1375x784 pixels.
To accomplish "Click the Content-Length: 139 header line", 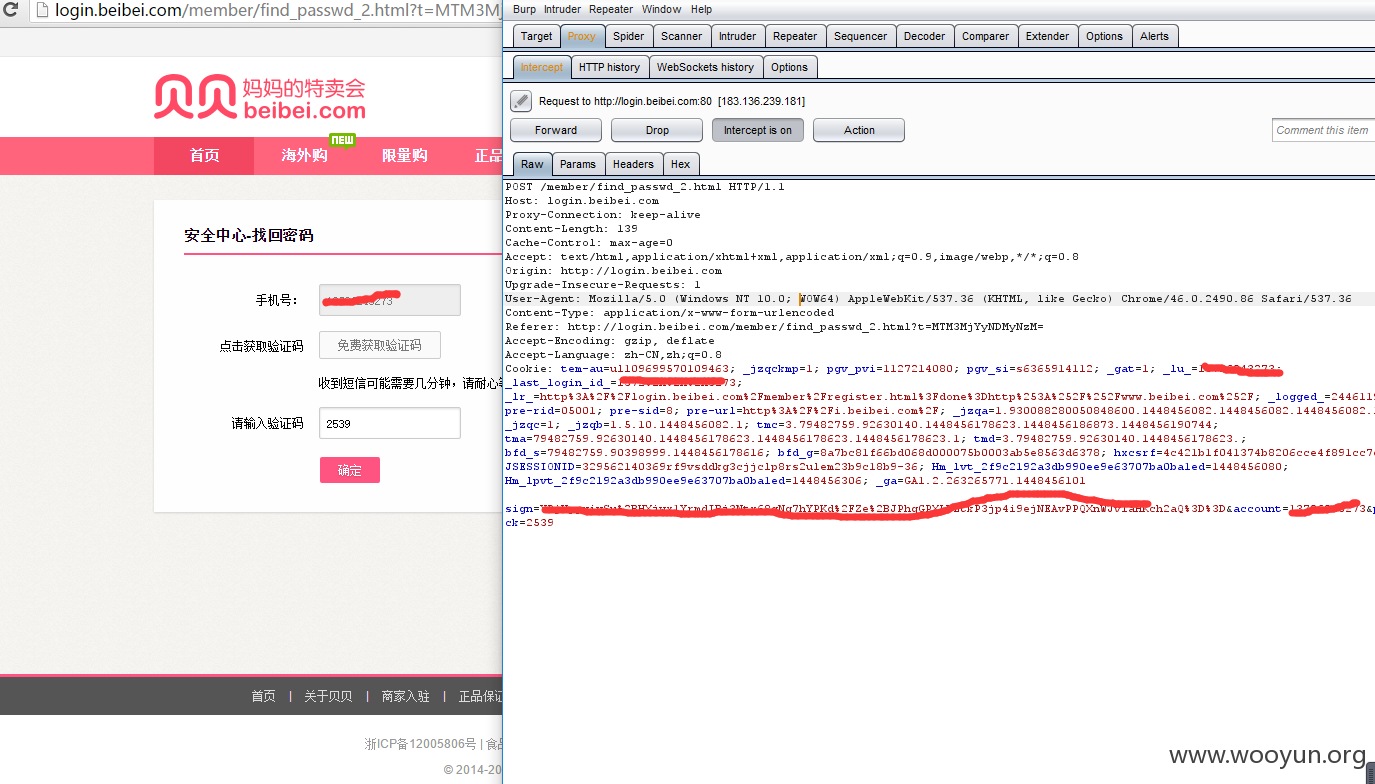I will click(x=571, y=229).
